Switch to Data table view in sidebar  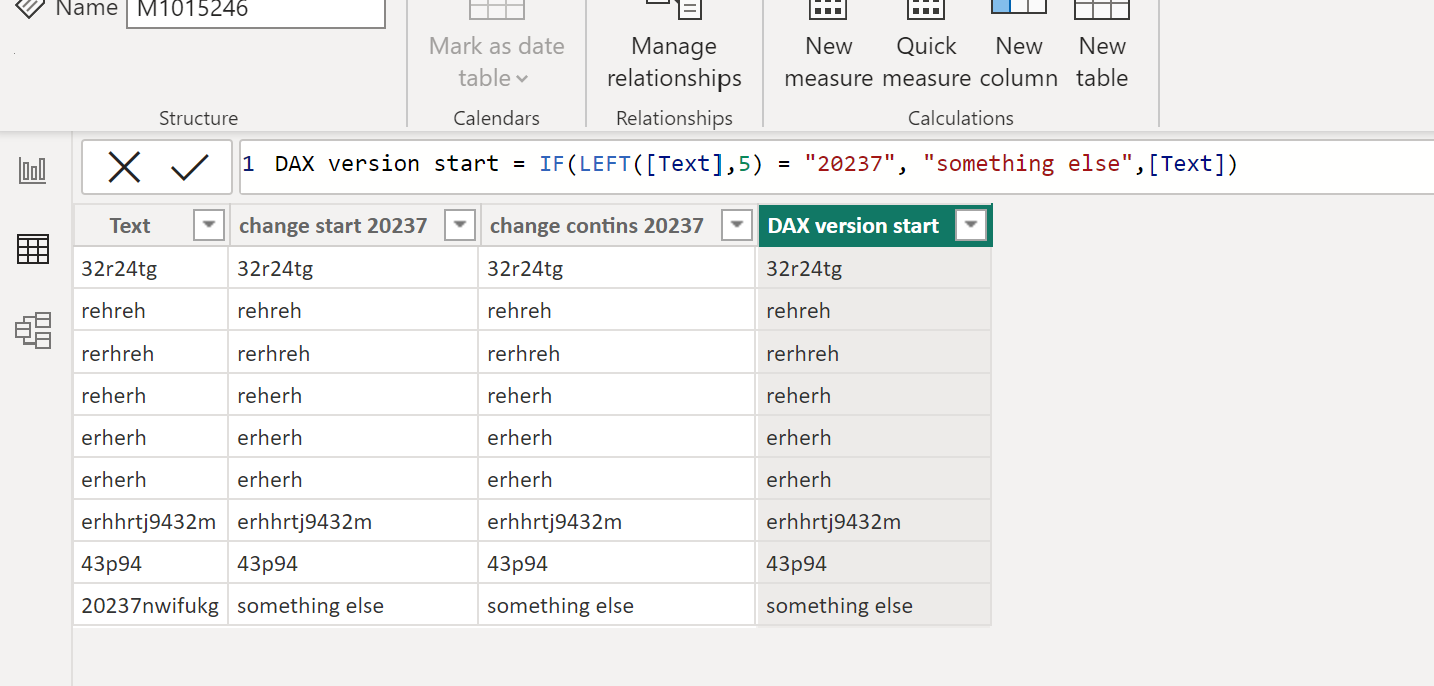click(33, 249)
